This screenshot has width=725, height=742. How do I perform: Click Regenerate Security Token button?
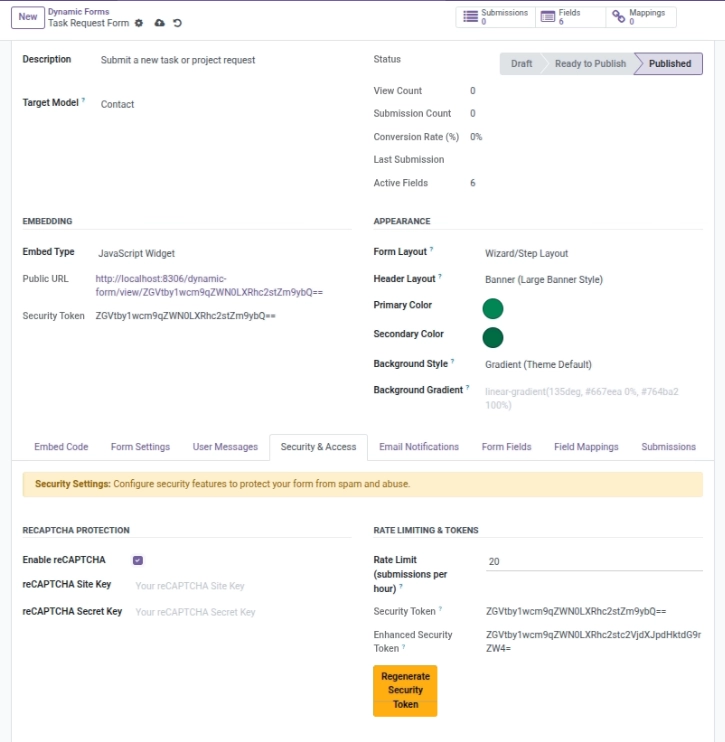[405, 690]
